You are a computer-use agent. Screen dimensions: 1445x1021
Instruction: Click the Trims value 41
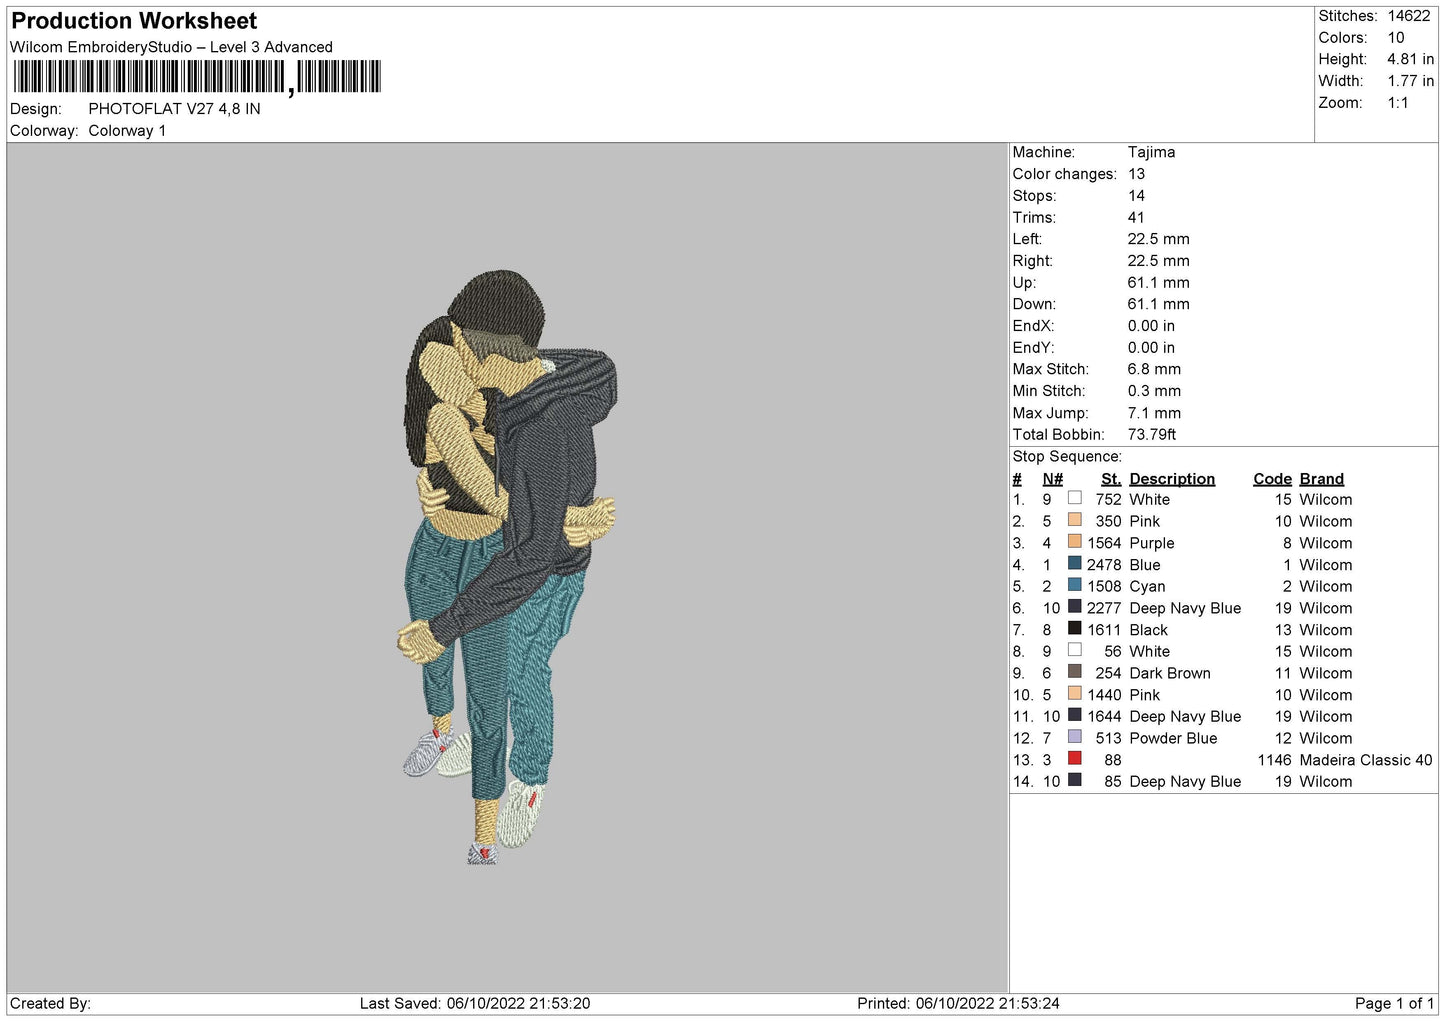point(1136,218)
